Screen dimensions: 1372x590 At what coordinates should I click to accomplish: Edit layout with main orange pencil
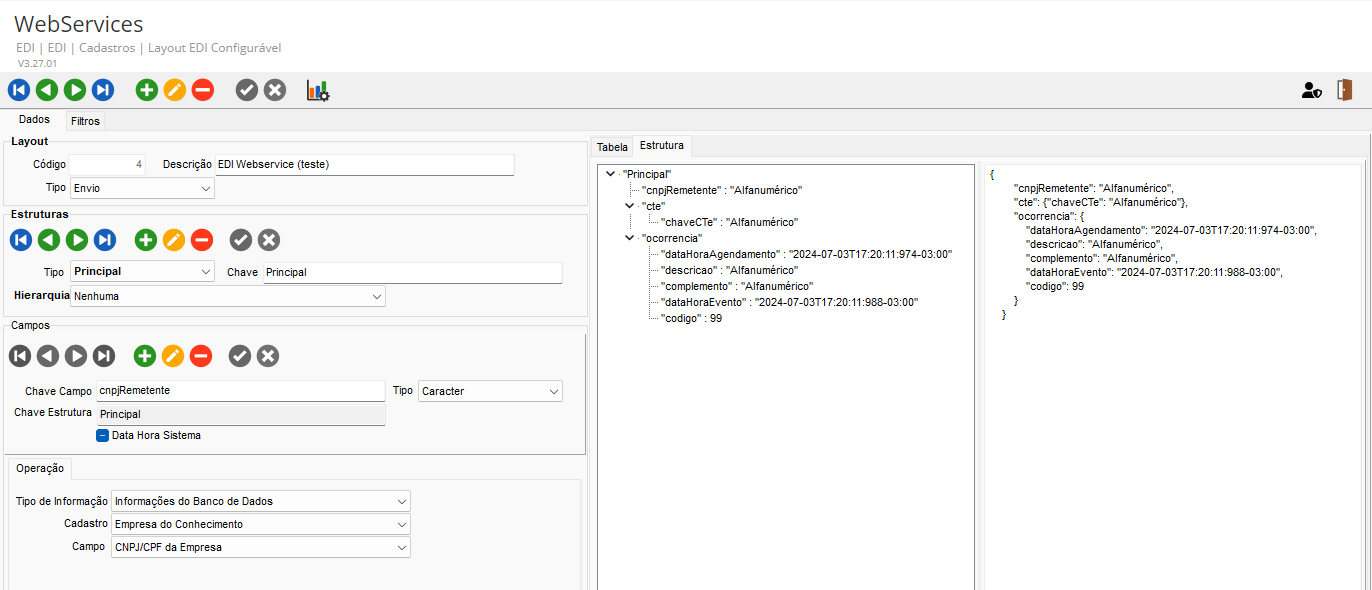[x=175, y=90]
